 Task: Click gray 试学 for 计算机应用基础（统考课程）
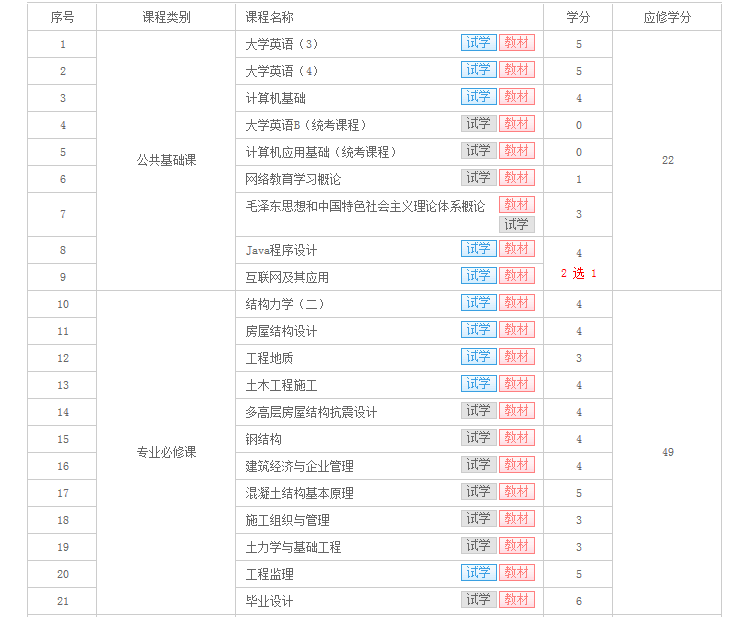(478, 151)
